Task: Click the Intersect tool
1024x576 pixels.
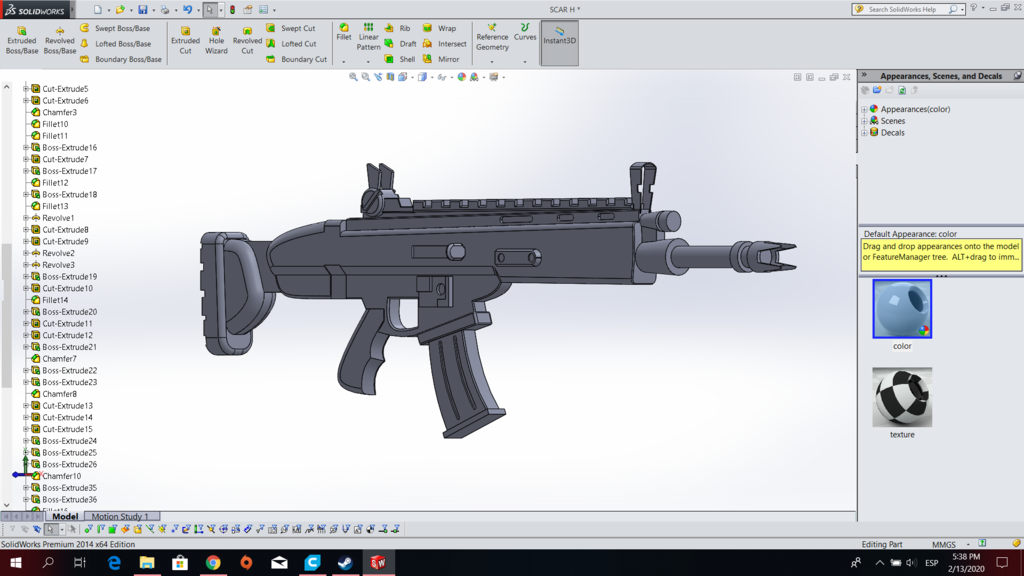Action: point(445,44)
